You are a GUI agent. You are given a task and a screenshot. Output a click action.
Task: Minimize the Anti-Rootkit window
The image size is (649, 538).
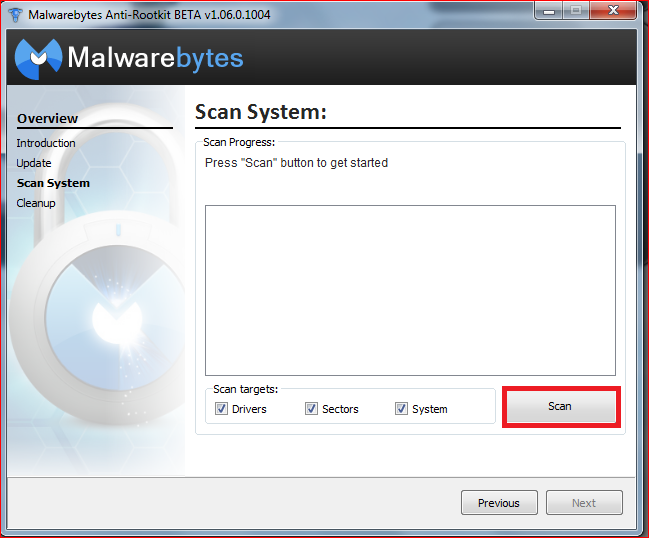549,10
